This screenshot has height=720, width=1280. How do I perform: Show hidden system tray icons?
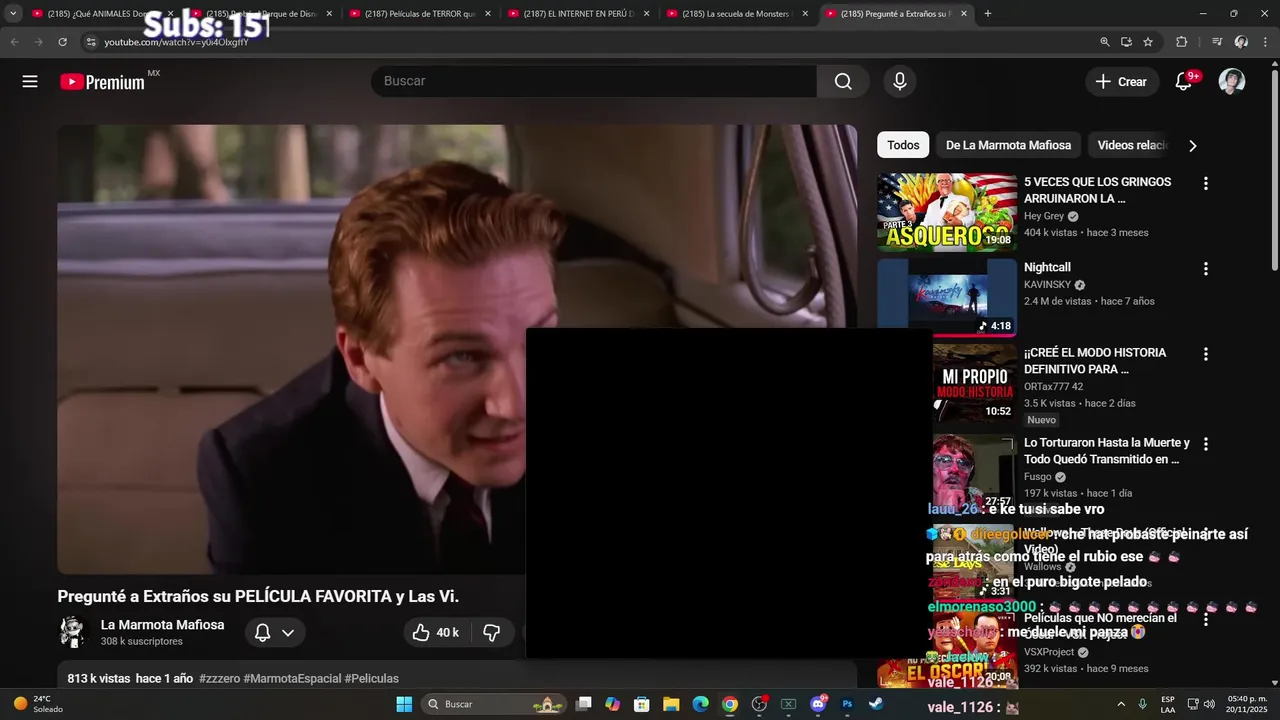[x=1120, y=704]
